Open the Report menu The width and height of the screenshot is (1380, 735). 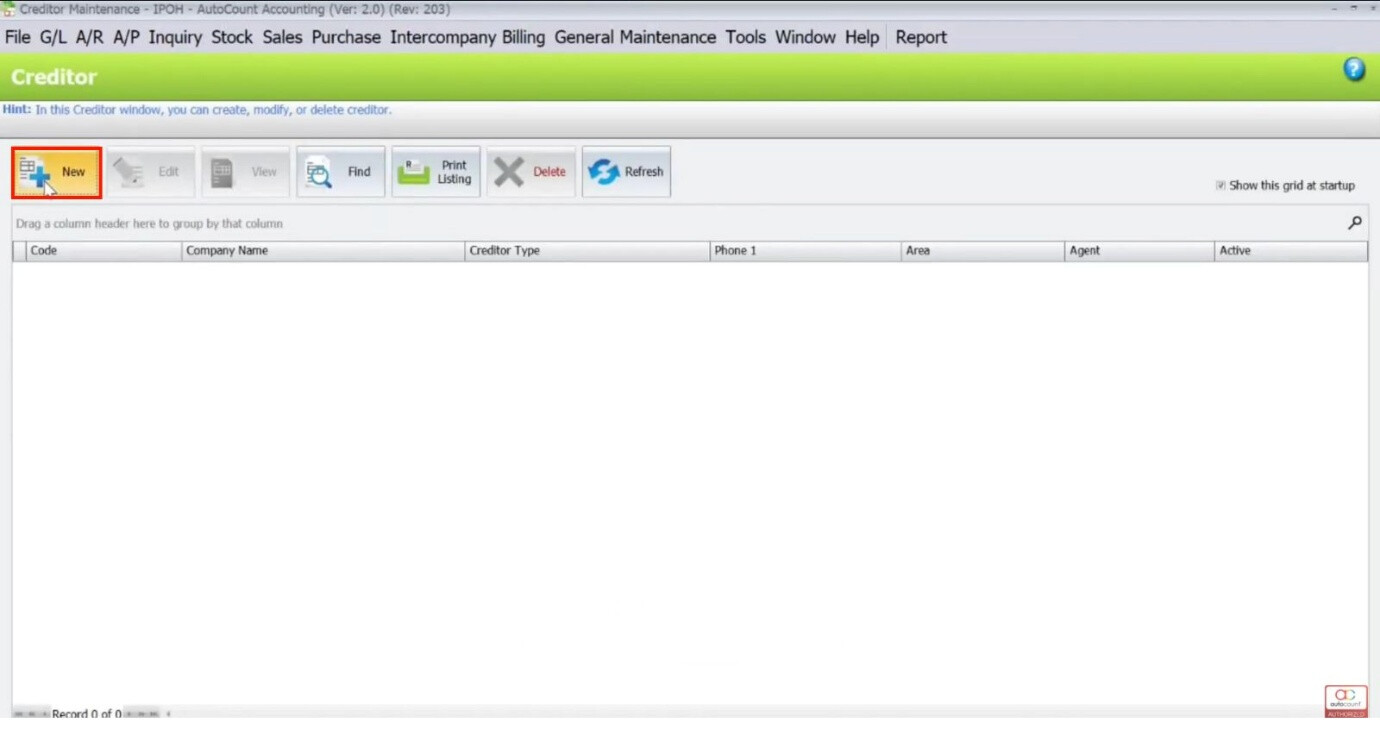920,37
